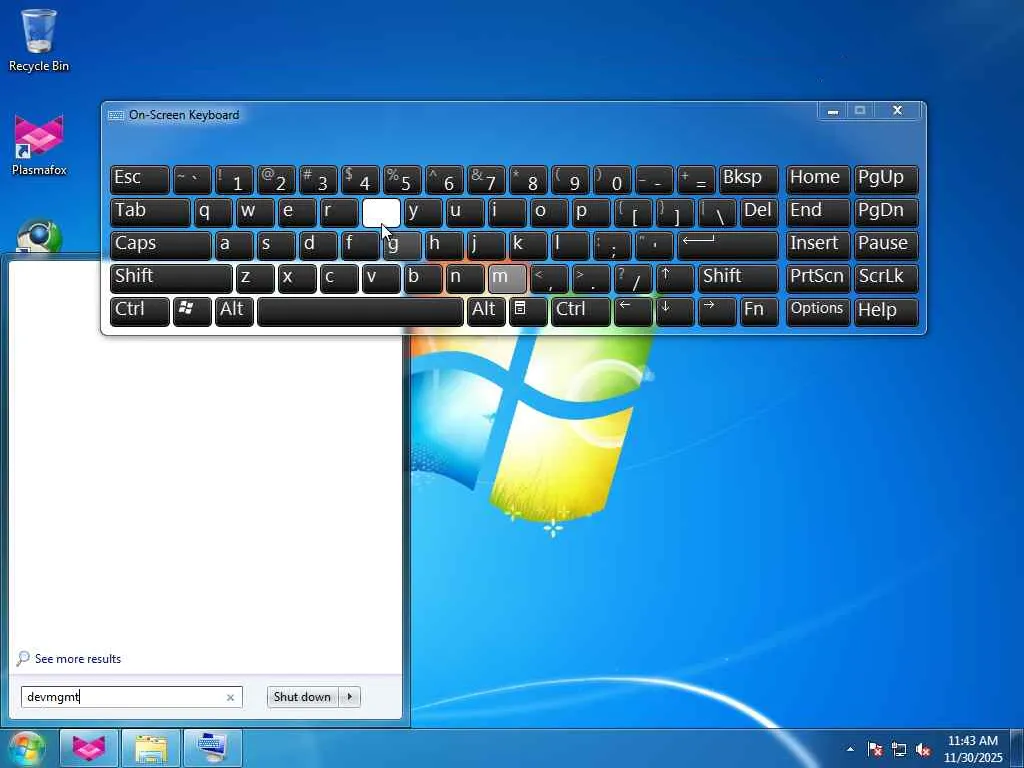This screenshot has height=768, width=1024.
Task: Click the space bar key
Action: [x=360, y=311]
